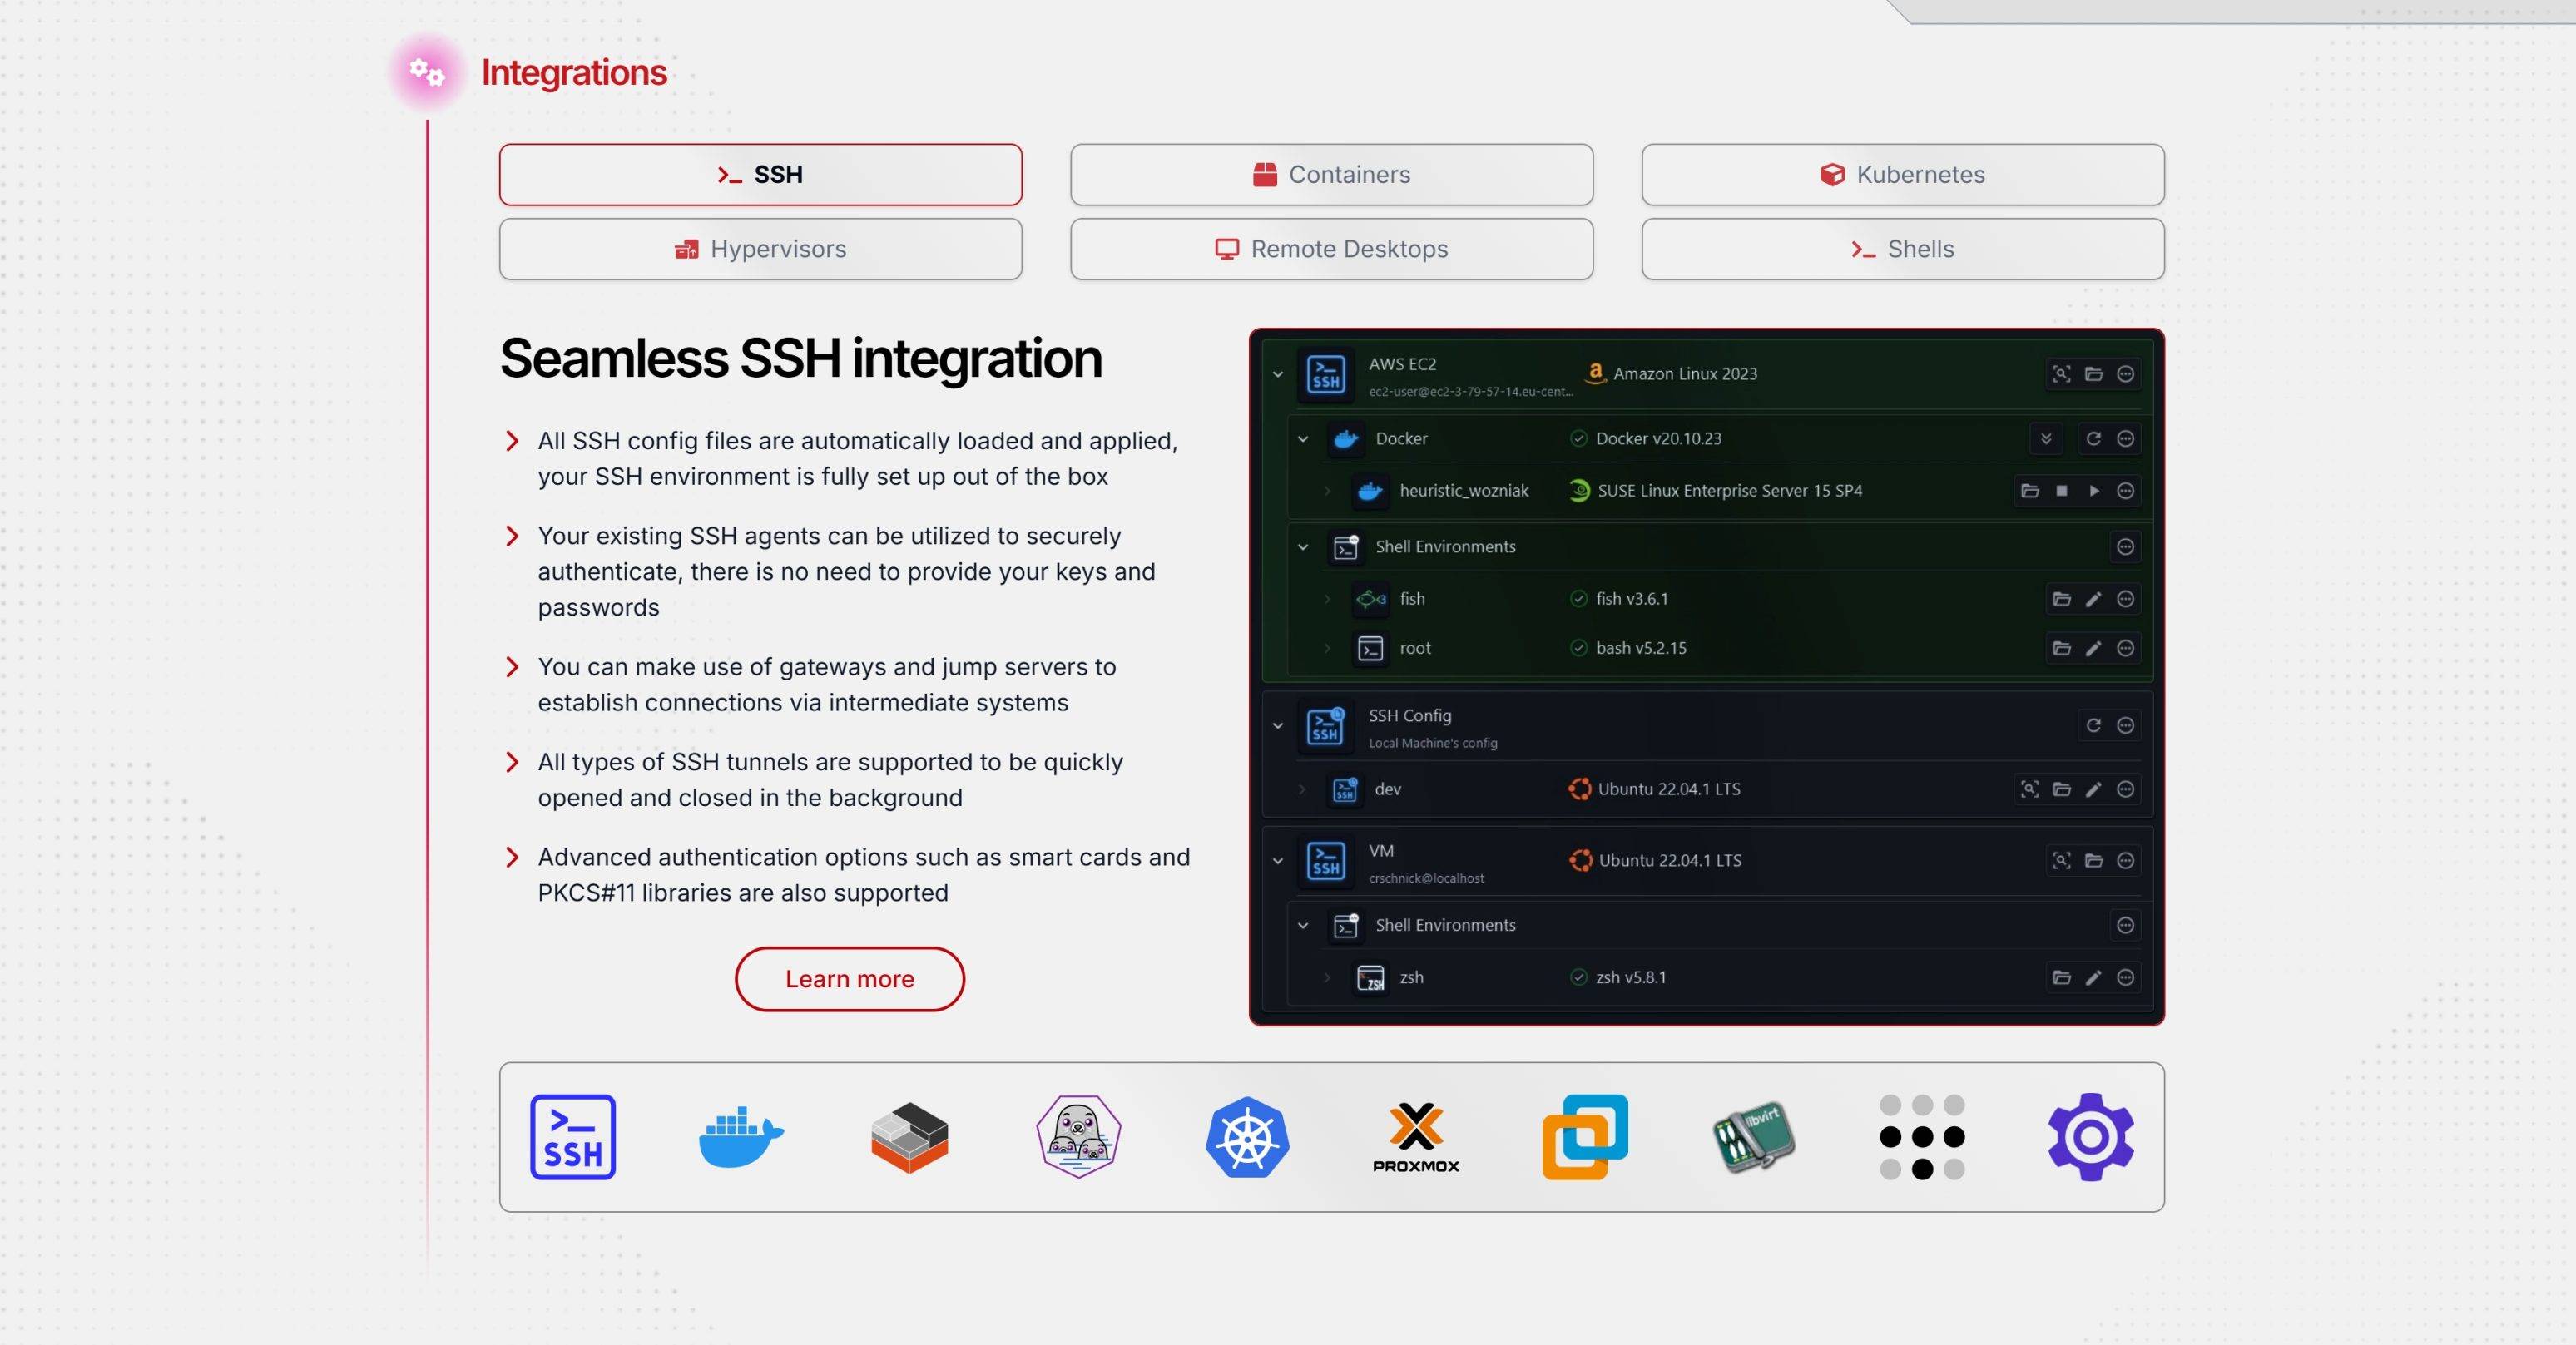Click the Kubernetes helm wheel logo
The height and width of the screenshot is (1345, 2576).
pos(1247,1137)
